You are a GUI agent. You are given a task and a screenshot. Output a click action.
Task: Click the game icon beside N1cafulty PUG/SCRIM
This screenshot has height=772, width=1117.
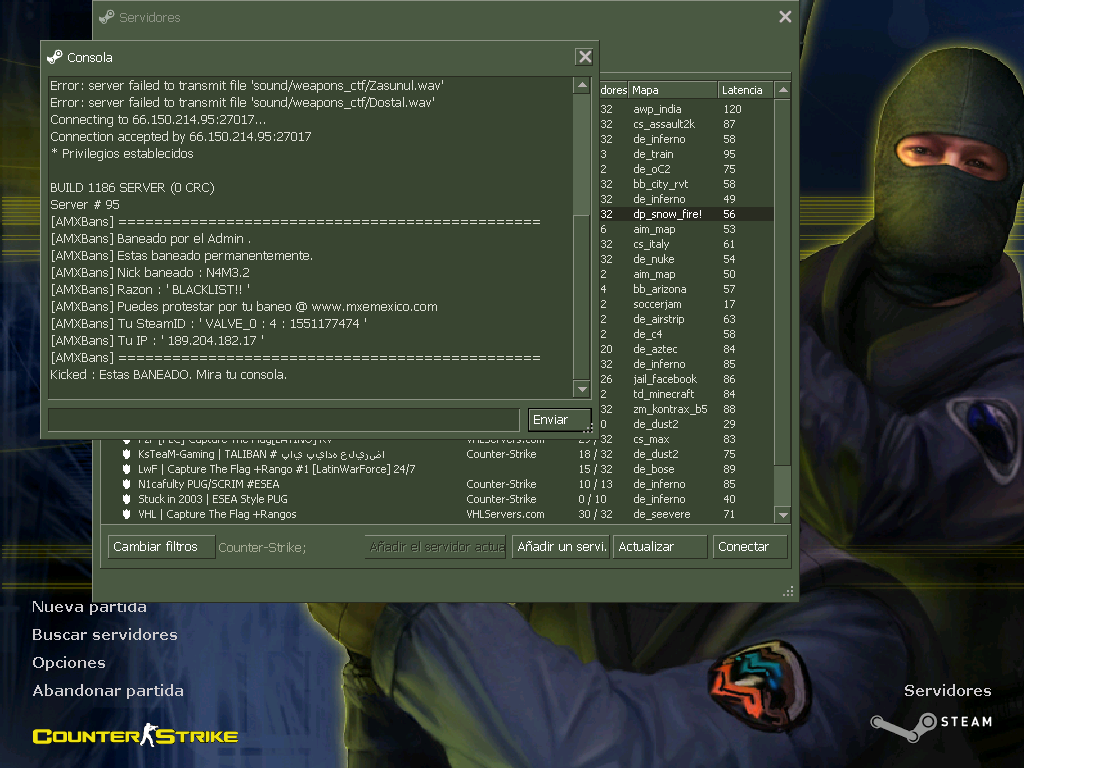click(x=126, y=484)
